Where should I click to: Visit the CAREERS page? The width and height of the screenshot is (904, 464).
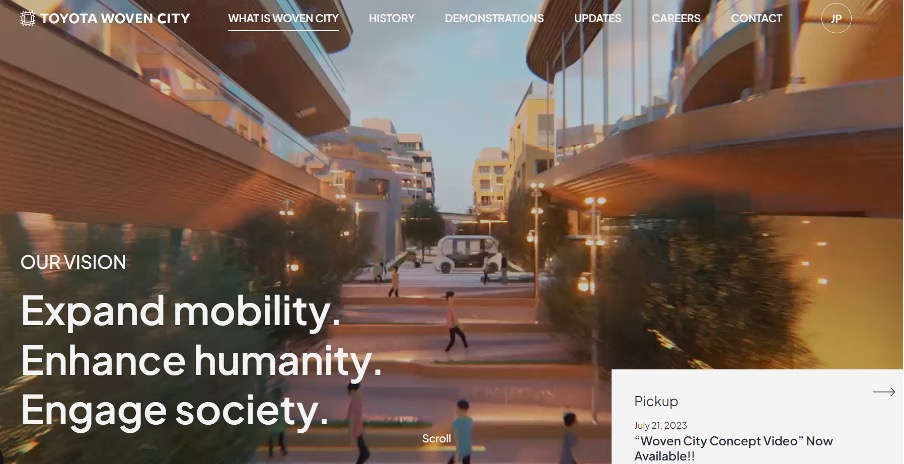[x=676, y=18]
